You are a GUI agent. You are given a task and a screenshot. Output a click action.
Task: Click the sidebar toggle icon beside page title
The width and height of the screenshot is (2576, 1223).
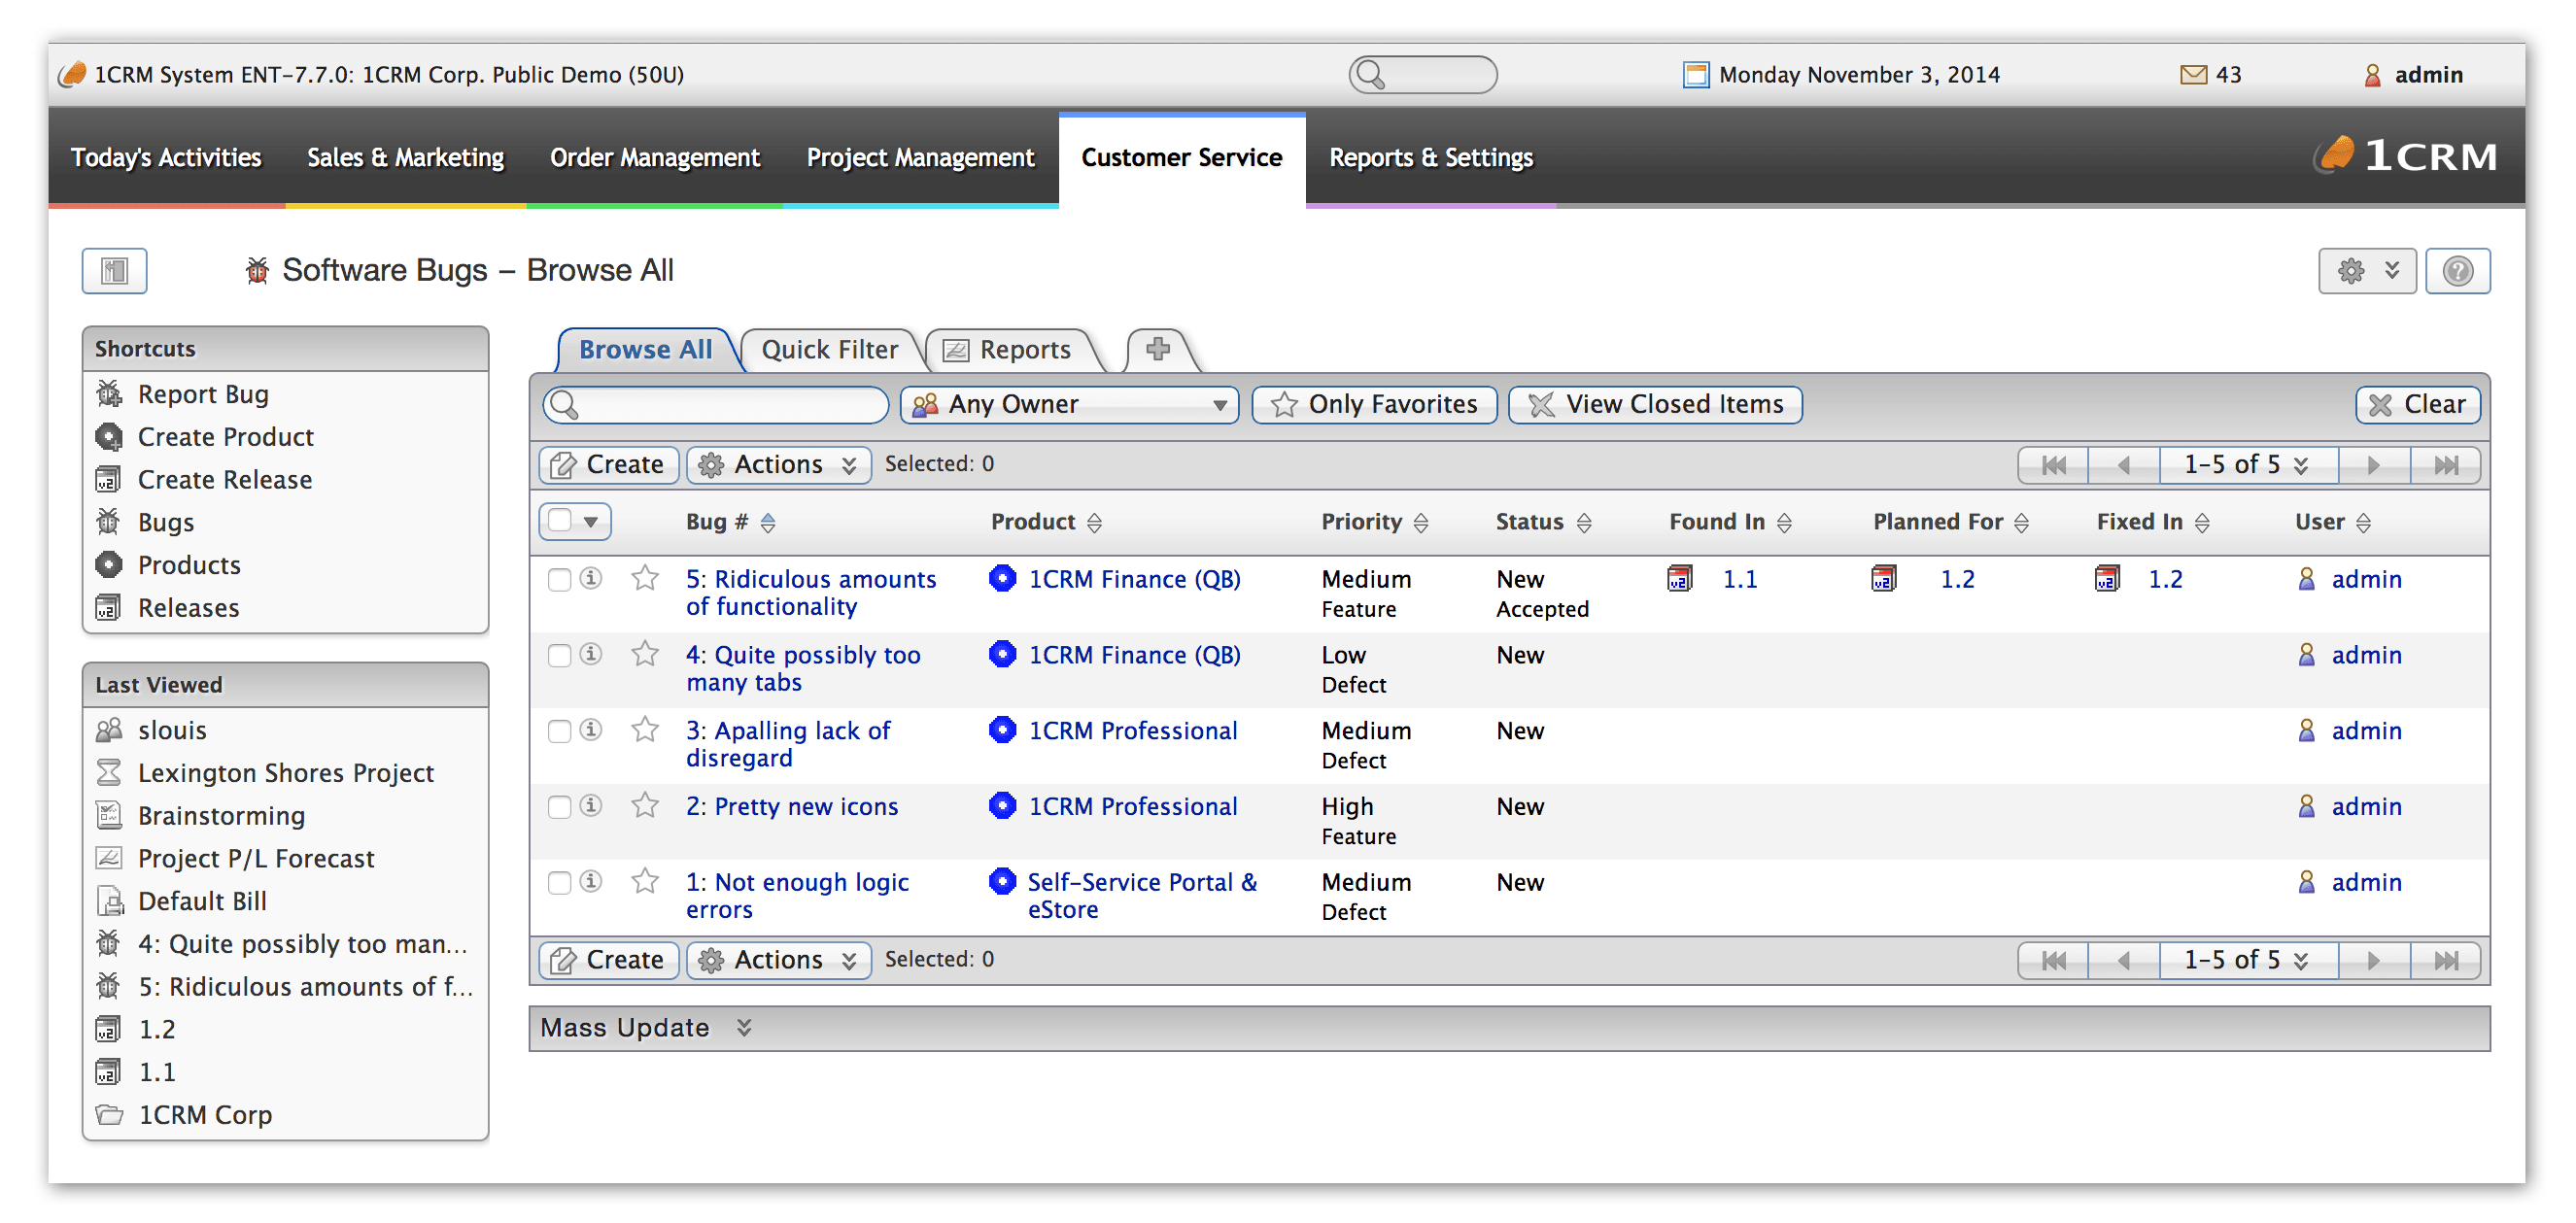tap(114, 270)
